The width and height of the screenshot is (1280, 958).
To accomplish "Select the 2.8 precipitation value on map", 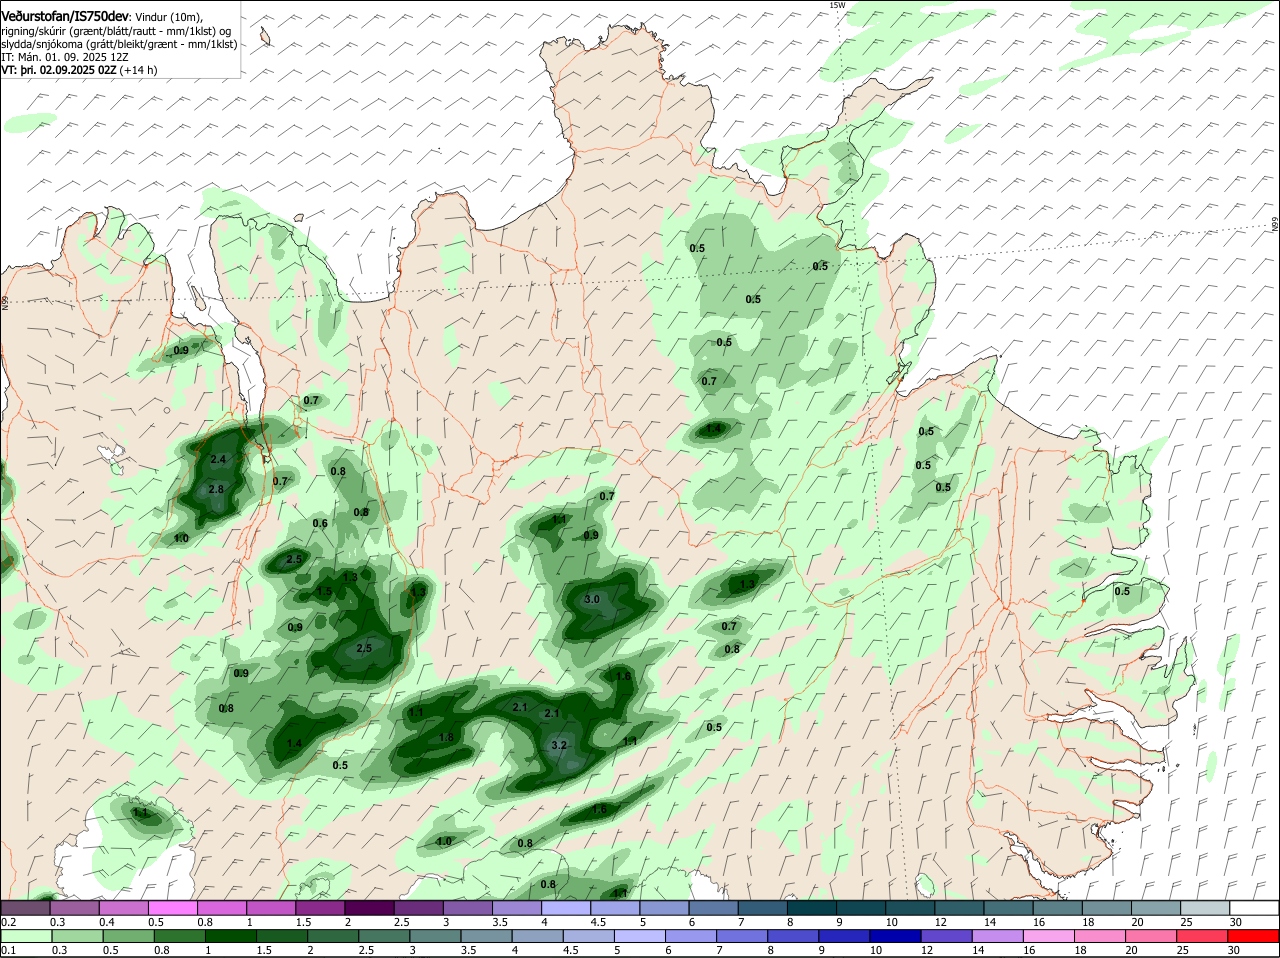I will point(216,489).
